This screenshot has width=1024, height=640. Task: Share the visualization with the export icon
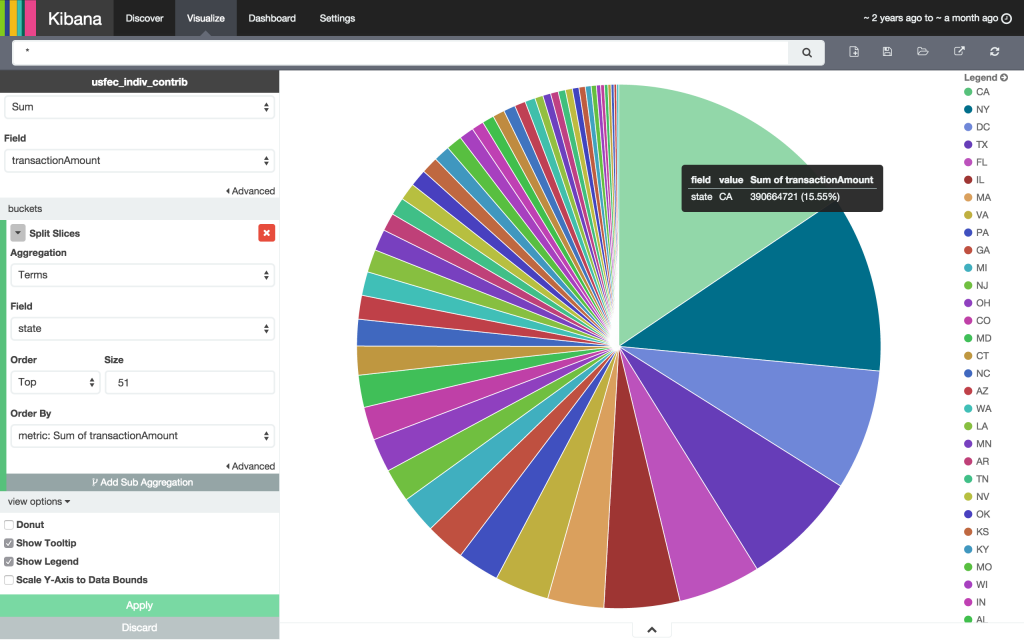click(958, 51)
